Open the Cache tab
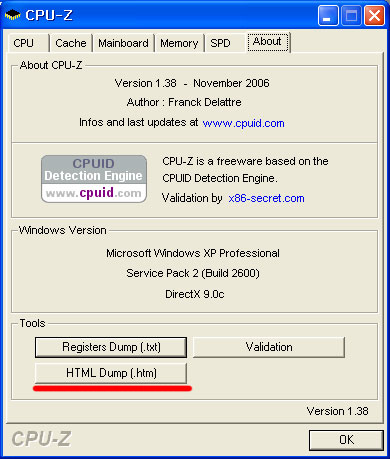 [x=71, y=43]
